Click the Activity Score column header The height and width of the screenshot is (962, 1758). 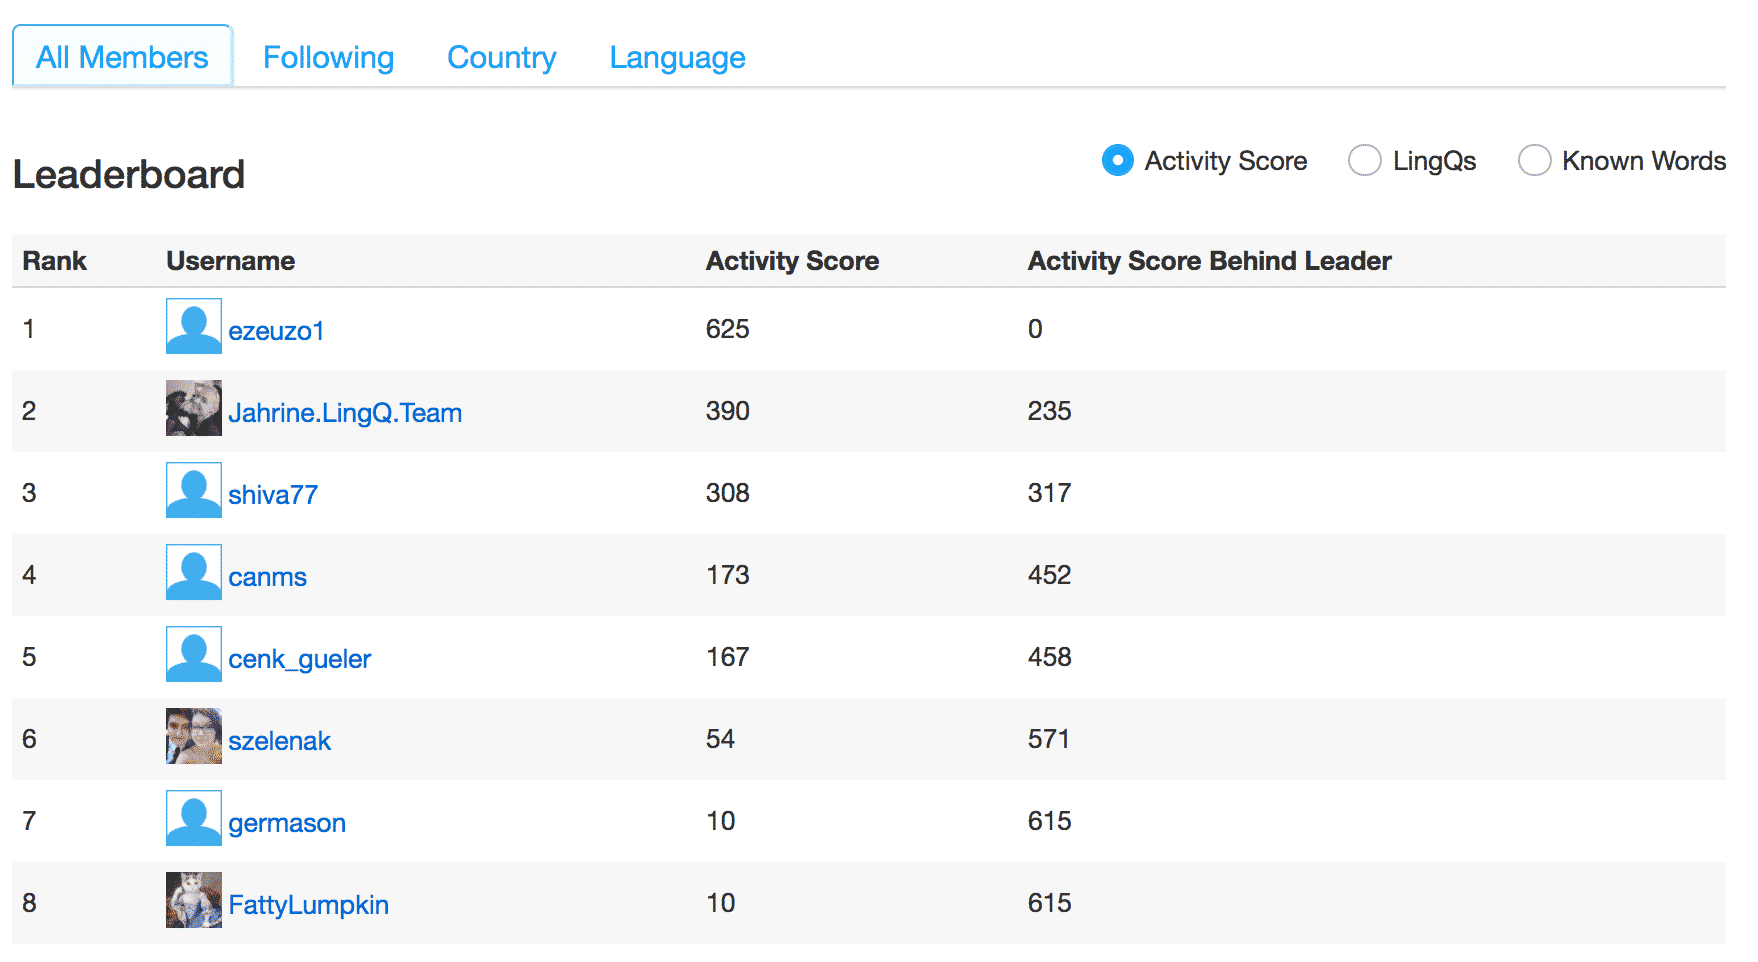pyautogui.click(x=792, y=261)
